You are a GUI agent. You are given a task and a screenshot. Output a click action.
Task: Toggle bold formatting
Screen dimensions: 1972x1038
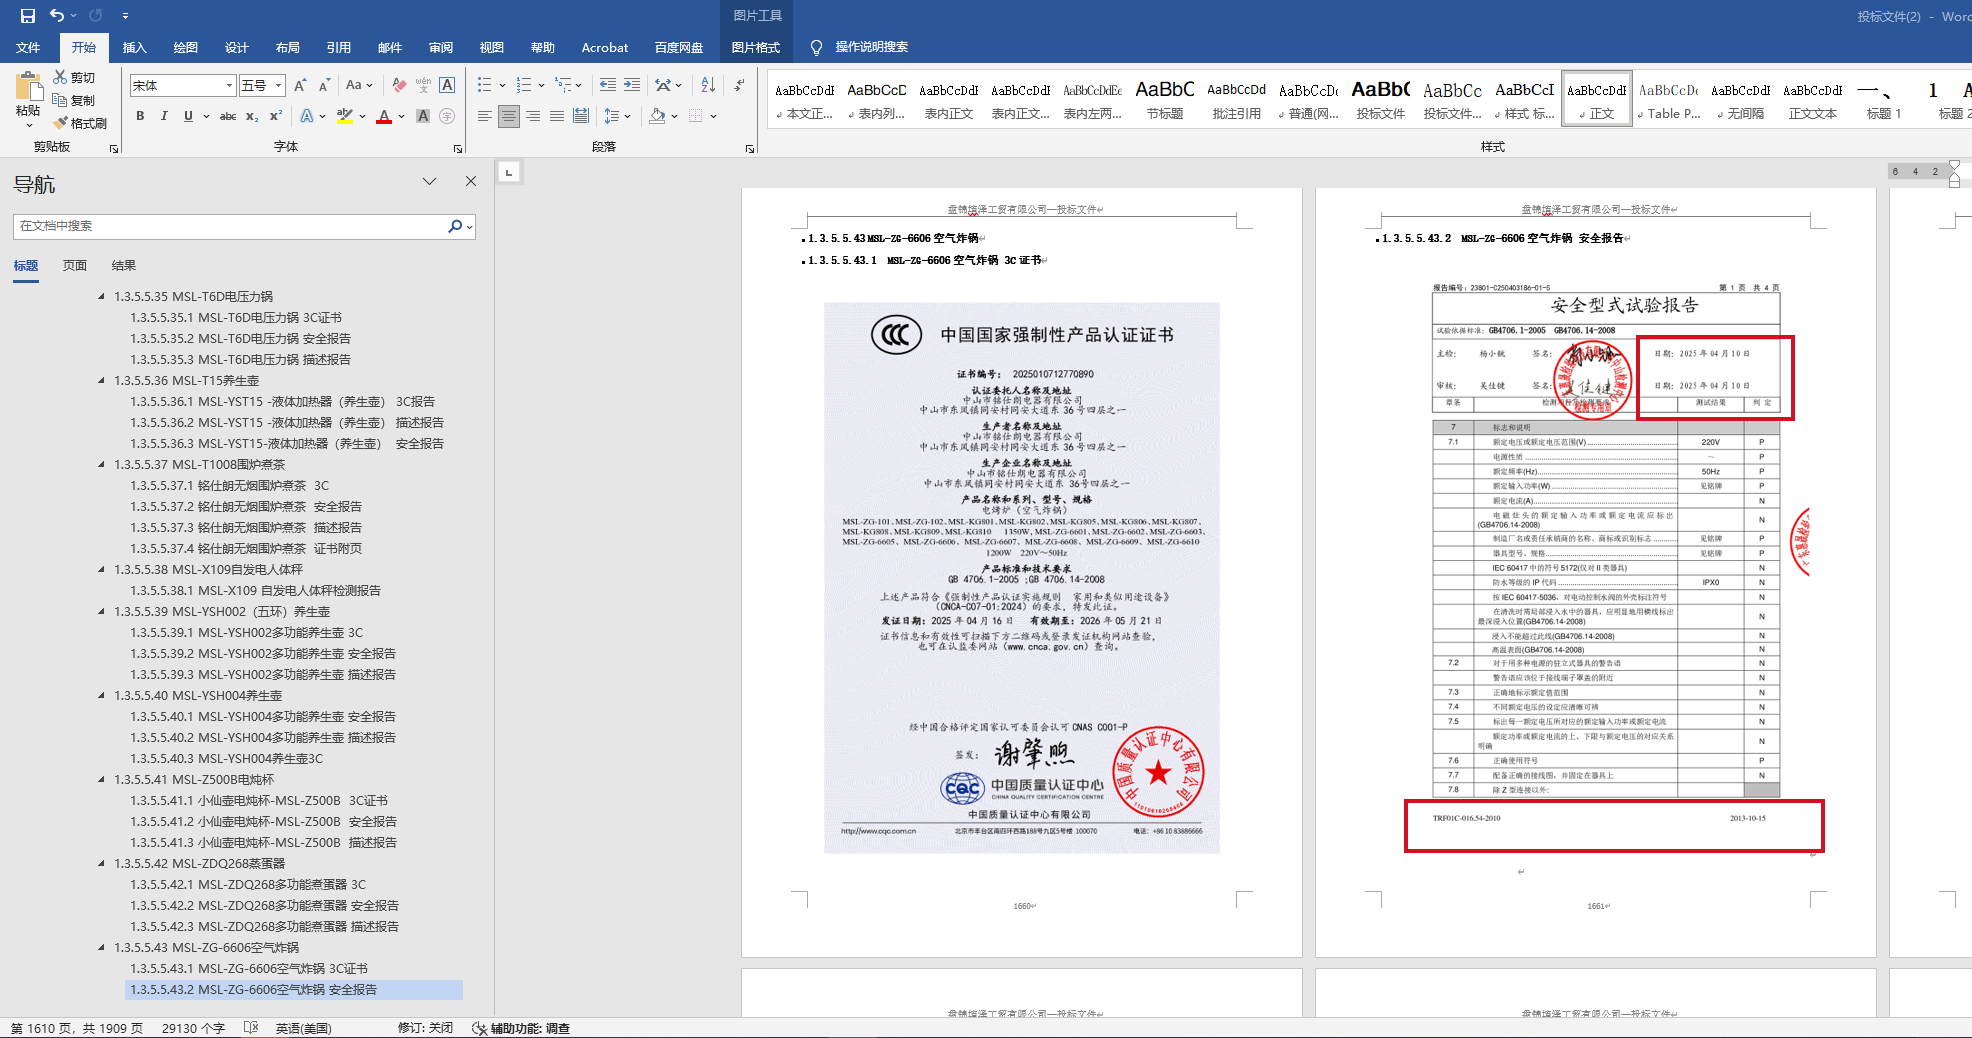(140, 116)
